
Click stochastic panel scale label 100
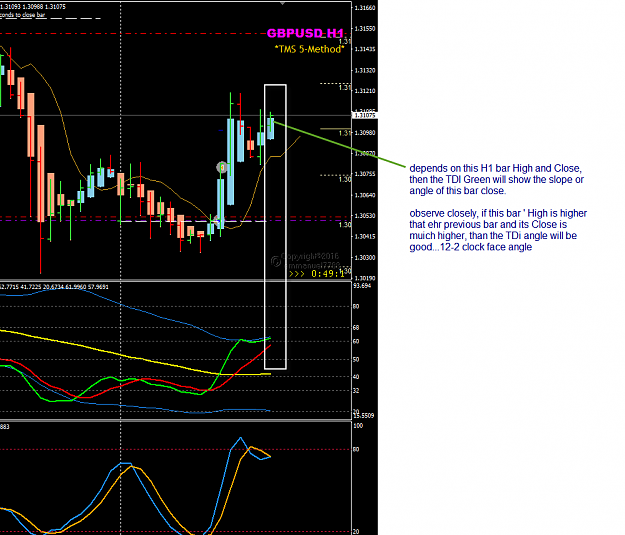(358, 426)
